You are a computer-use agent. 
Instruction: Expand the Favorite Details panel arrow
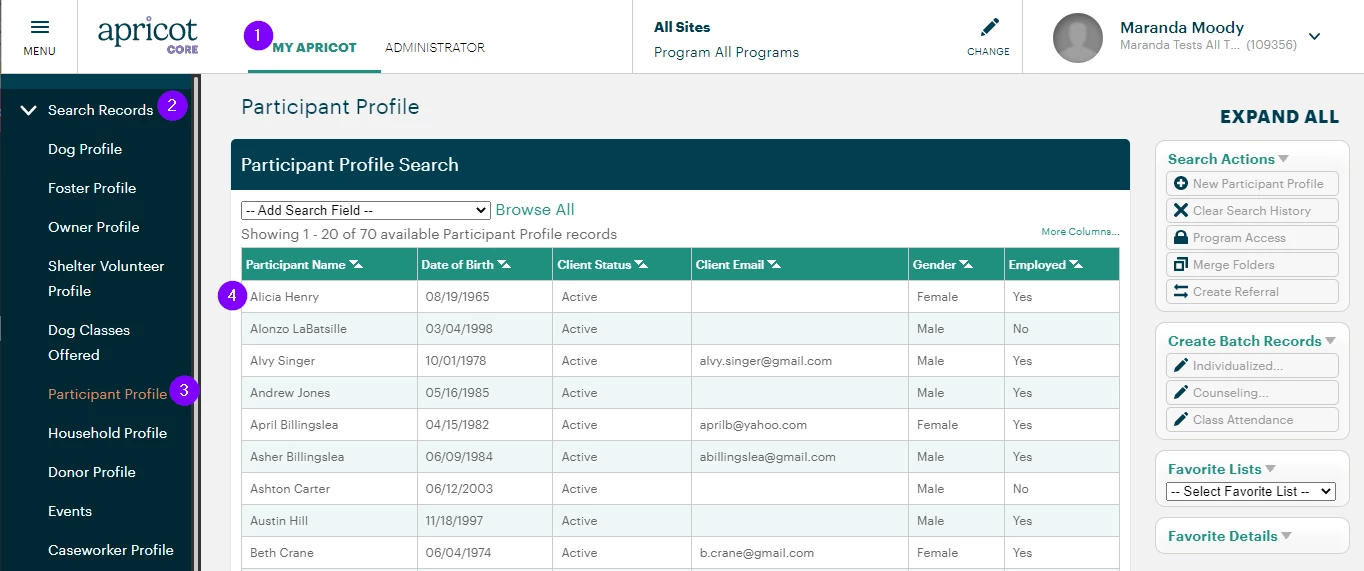pyautogui.click(x=1286, y=536)
